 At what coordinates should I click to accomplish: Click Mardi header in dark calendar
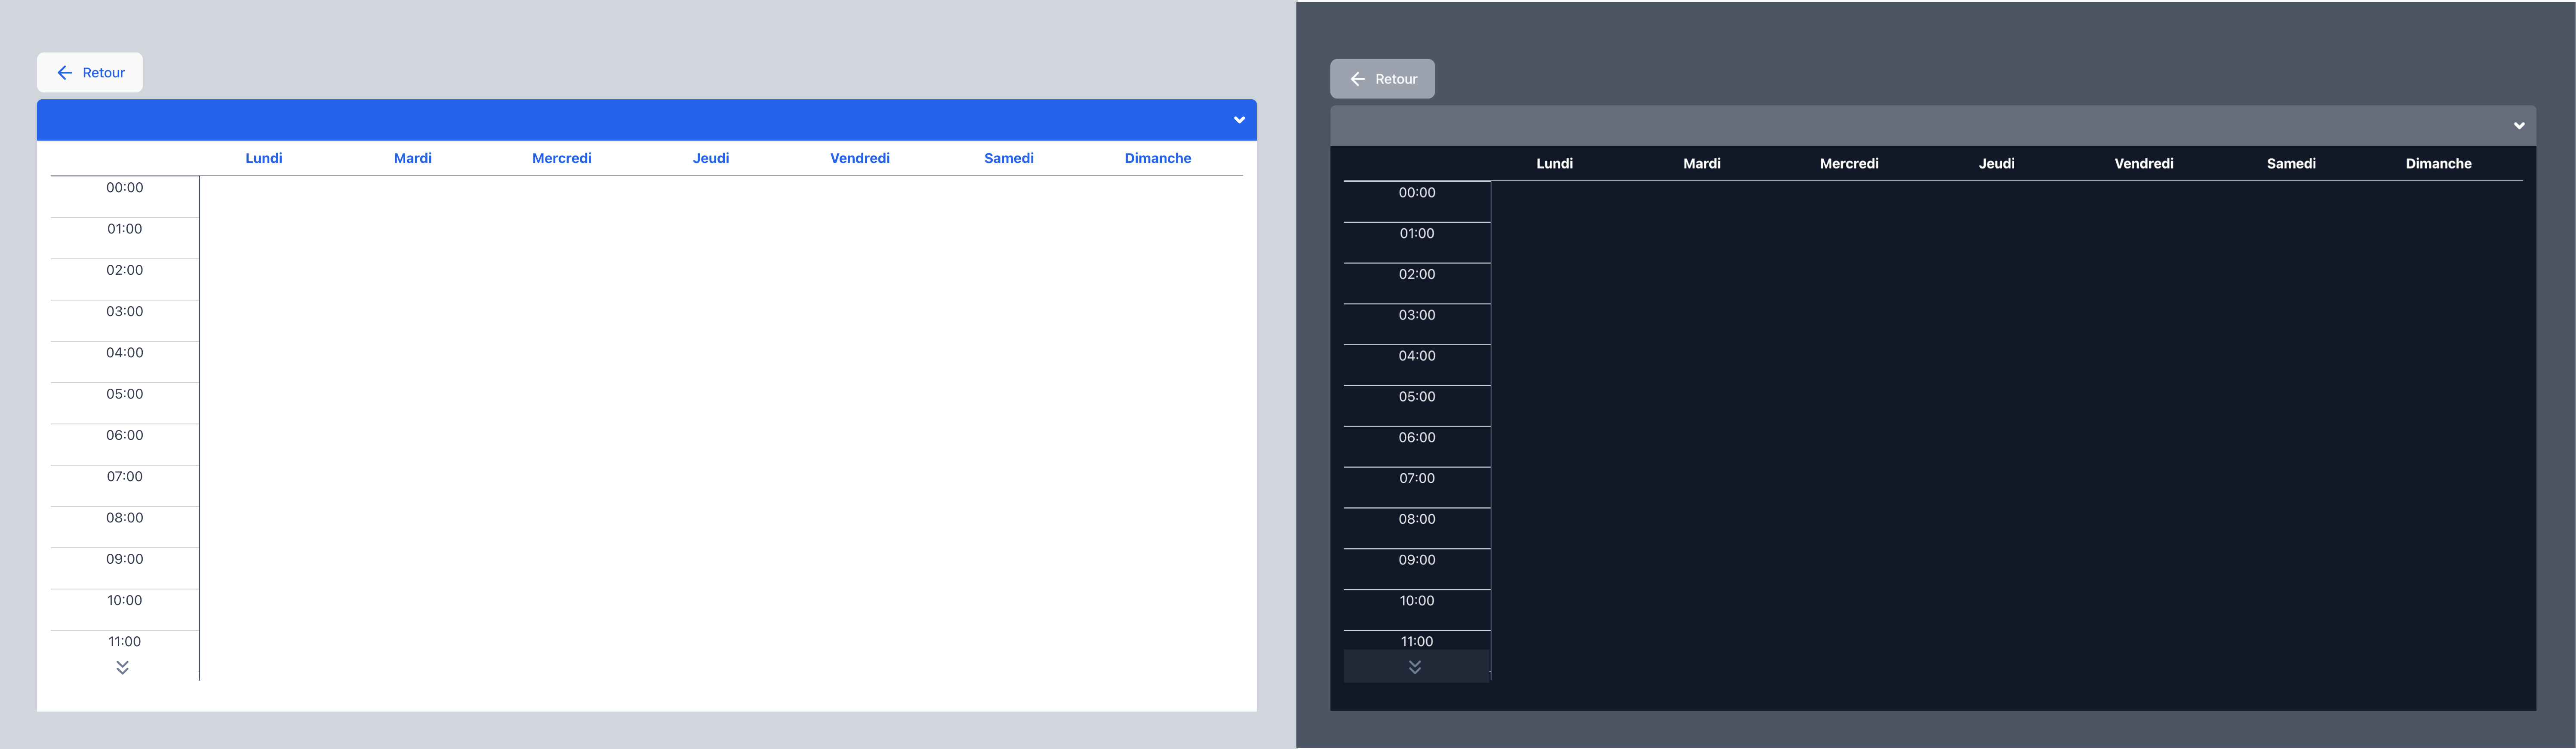[1702, 163]
